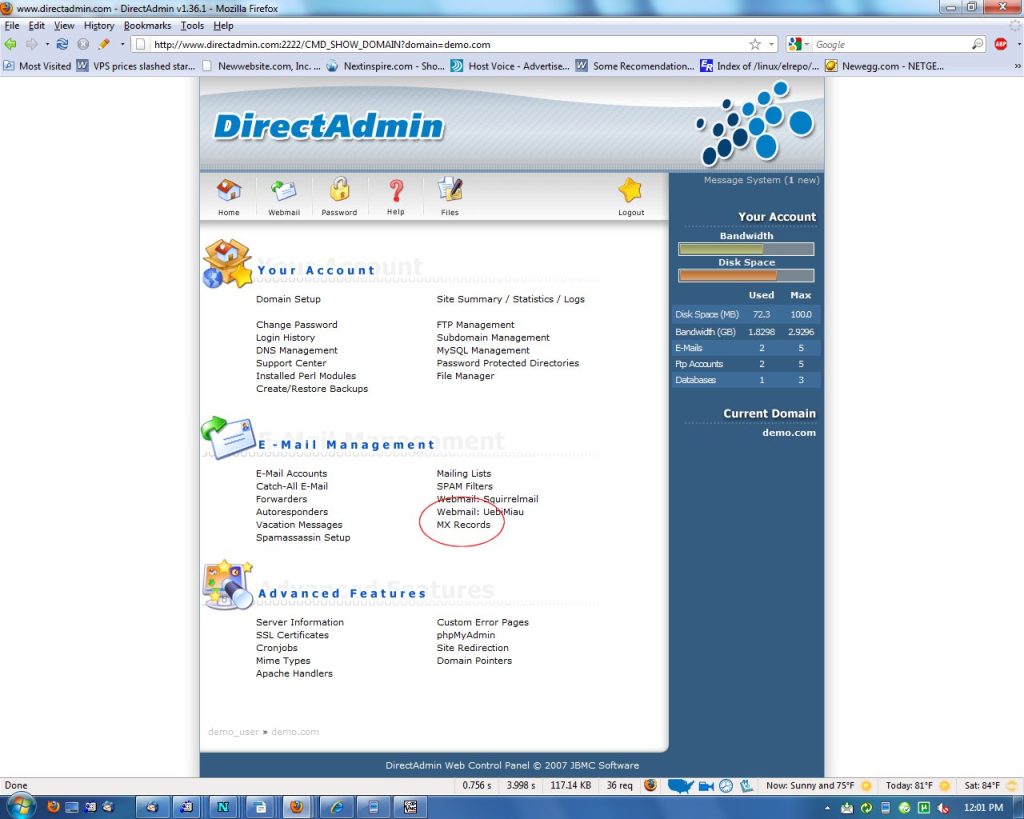This screenshot has width=1024, height=819.
Task: Click the Google search box
Action: tap(891, 44)
